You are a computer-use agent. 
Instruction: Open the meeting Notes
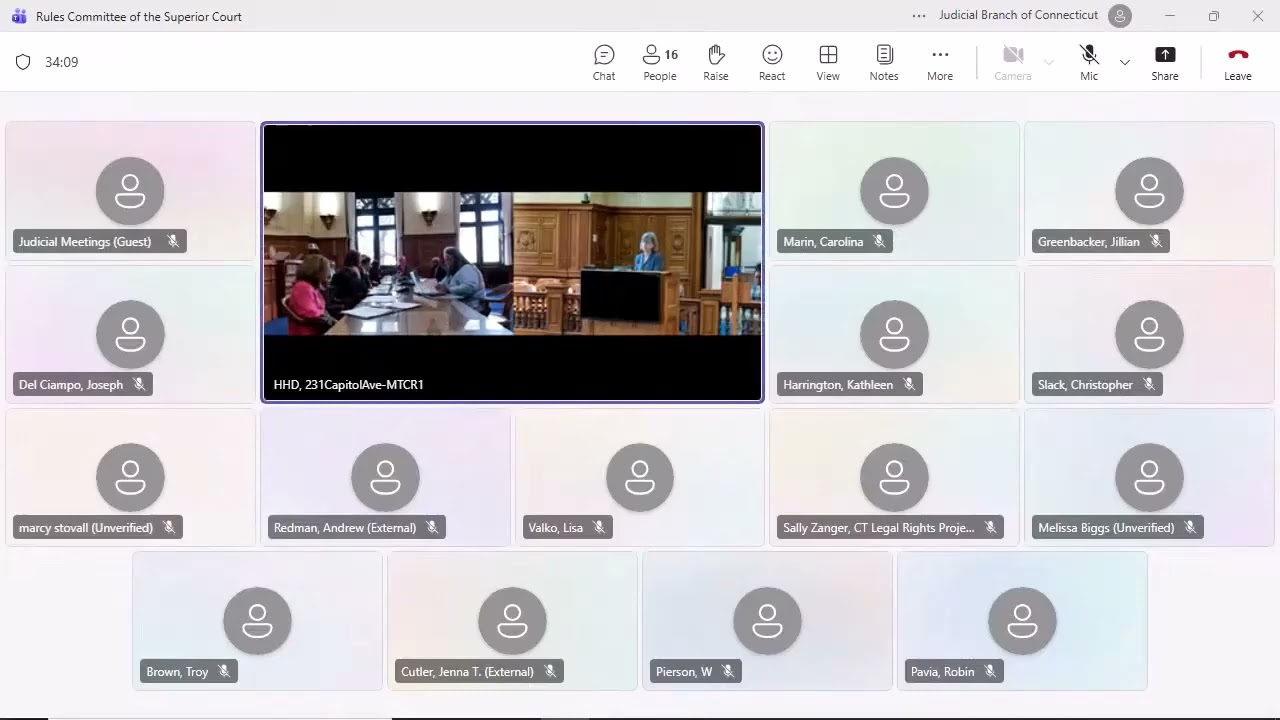(884, 62)
